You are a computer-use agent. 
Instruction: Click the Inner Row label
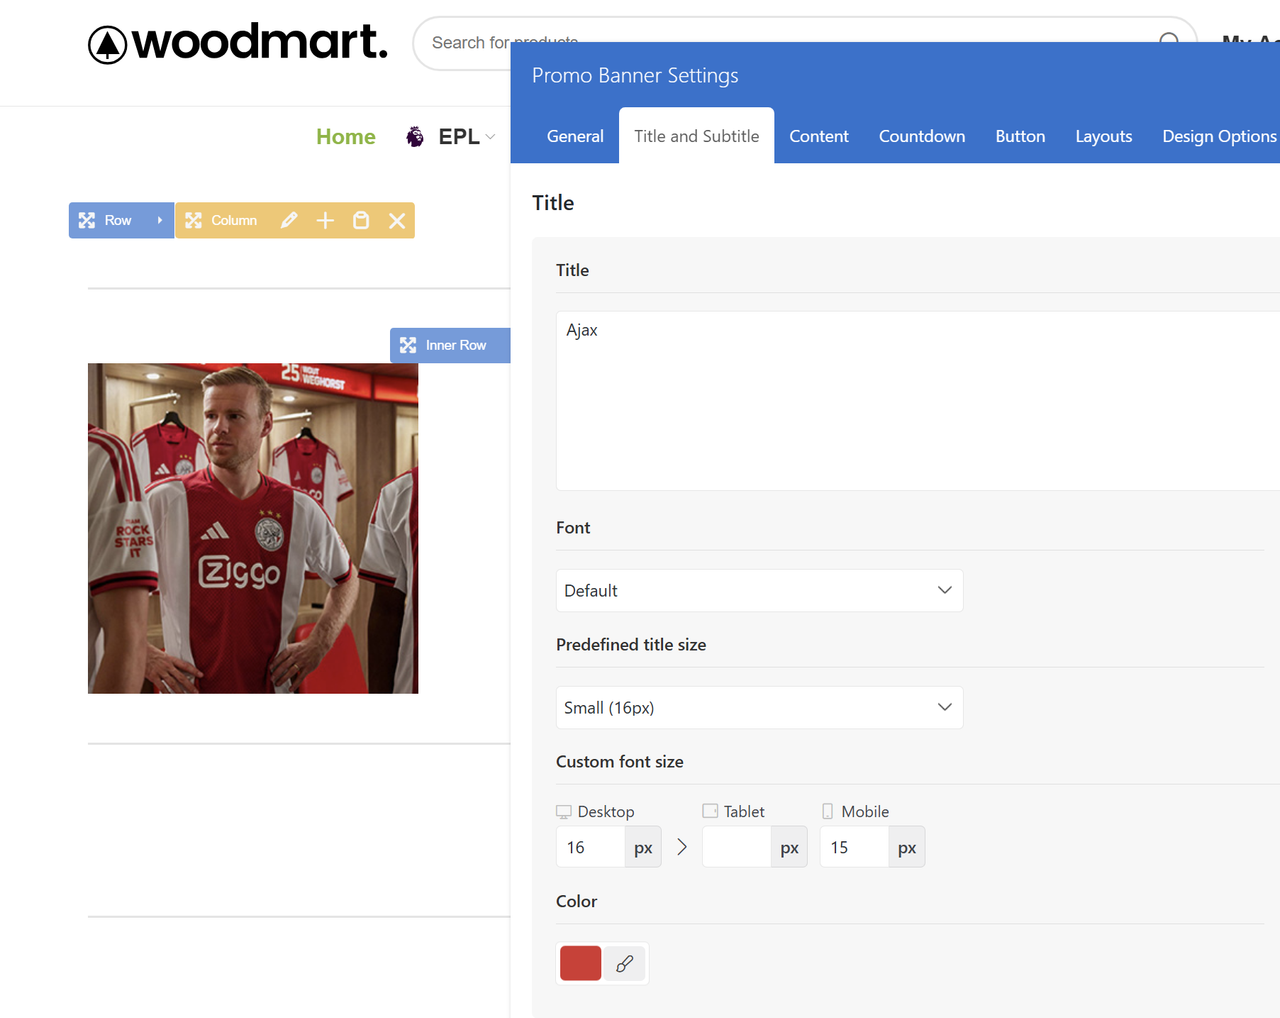pos(456,345)
